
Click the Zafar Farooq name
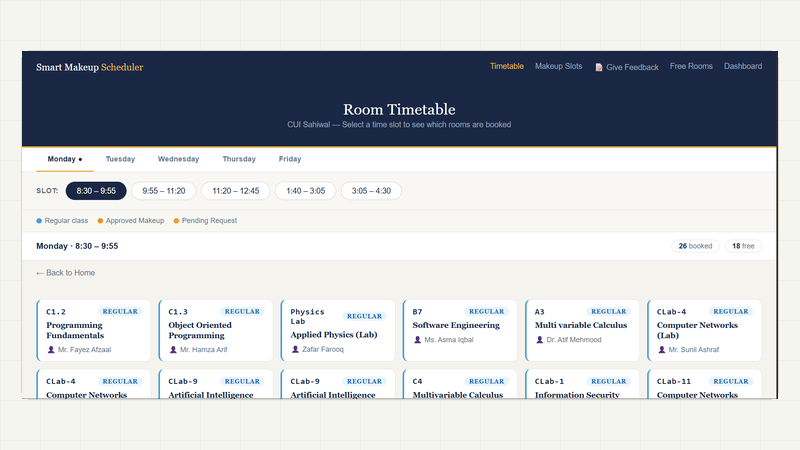323,349
